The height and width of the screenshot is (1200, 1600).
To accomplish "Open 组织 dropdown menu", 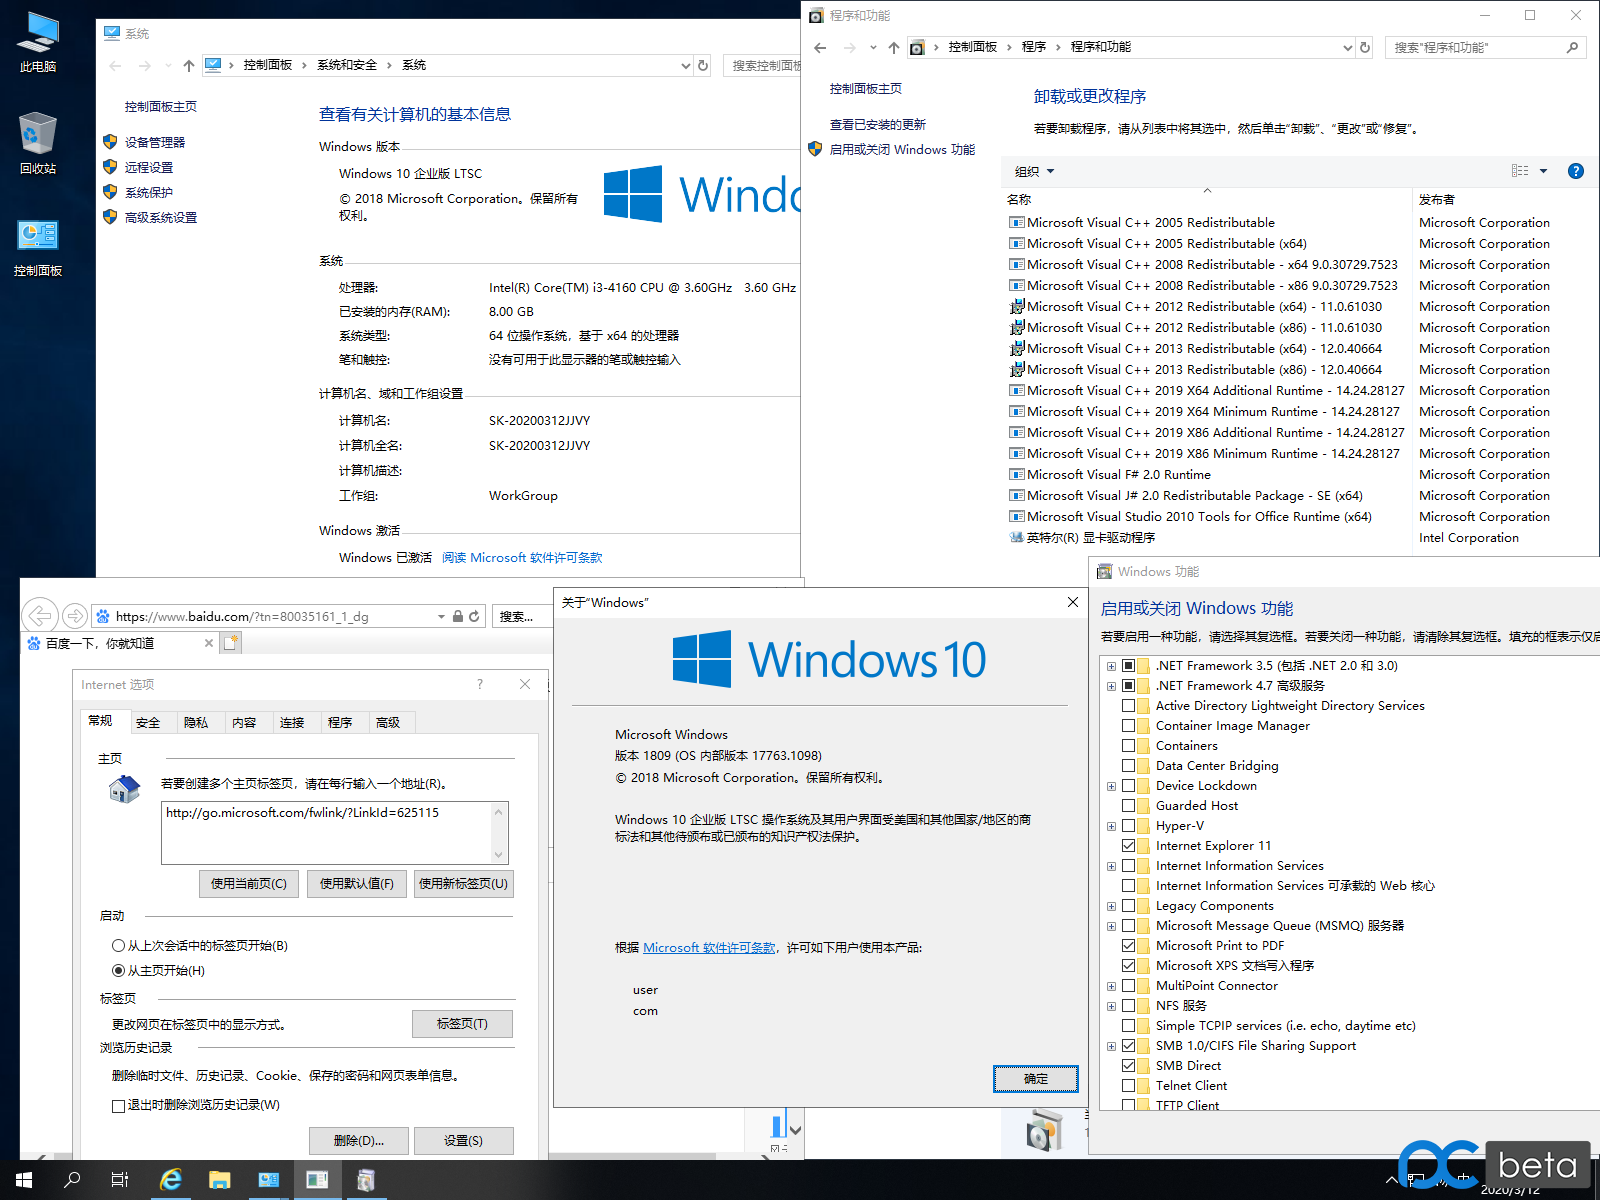I will tap(1035, 171).
